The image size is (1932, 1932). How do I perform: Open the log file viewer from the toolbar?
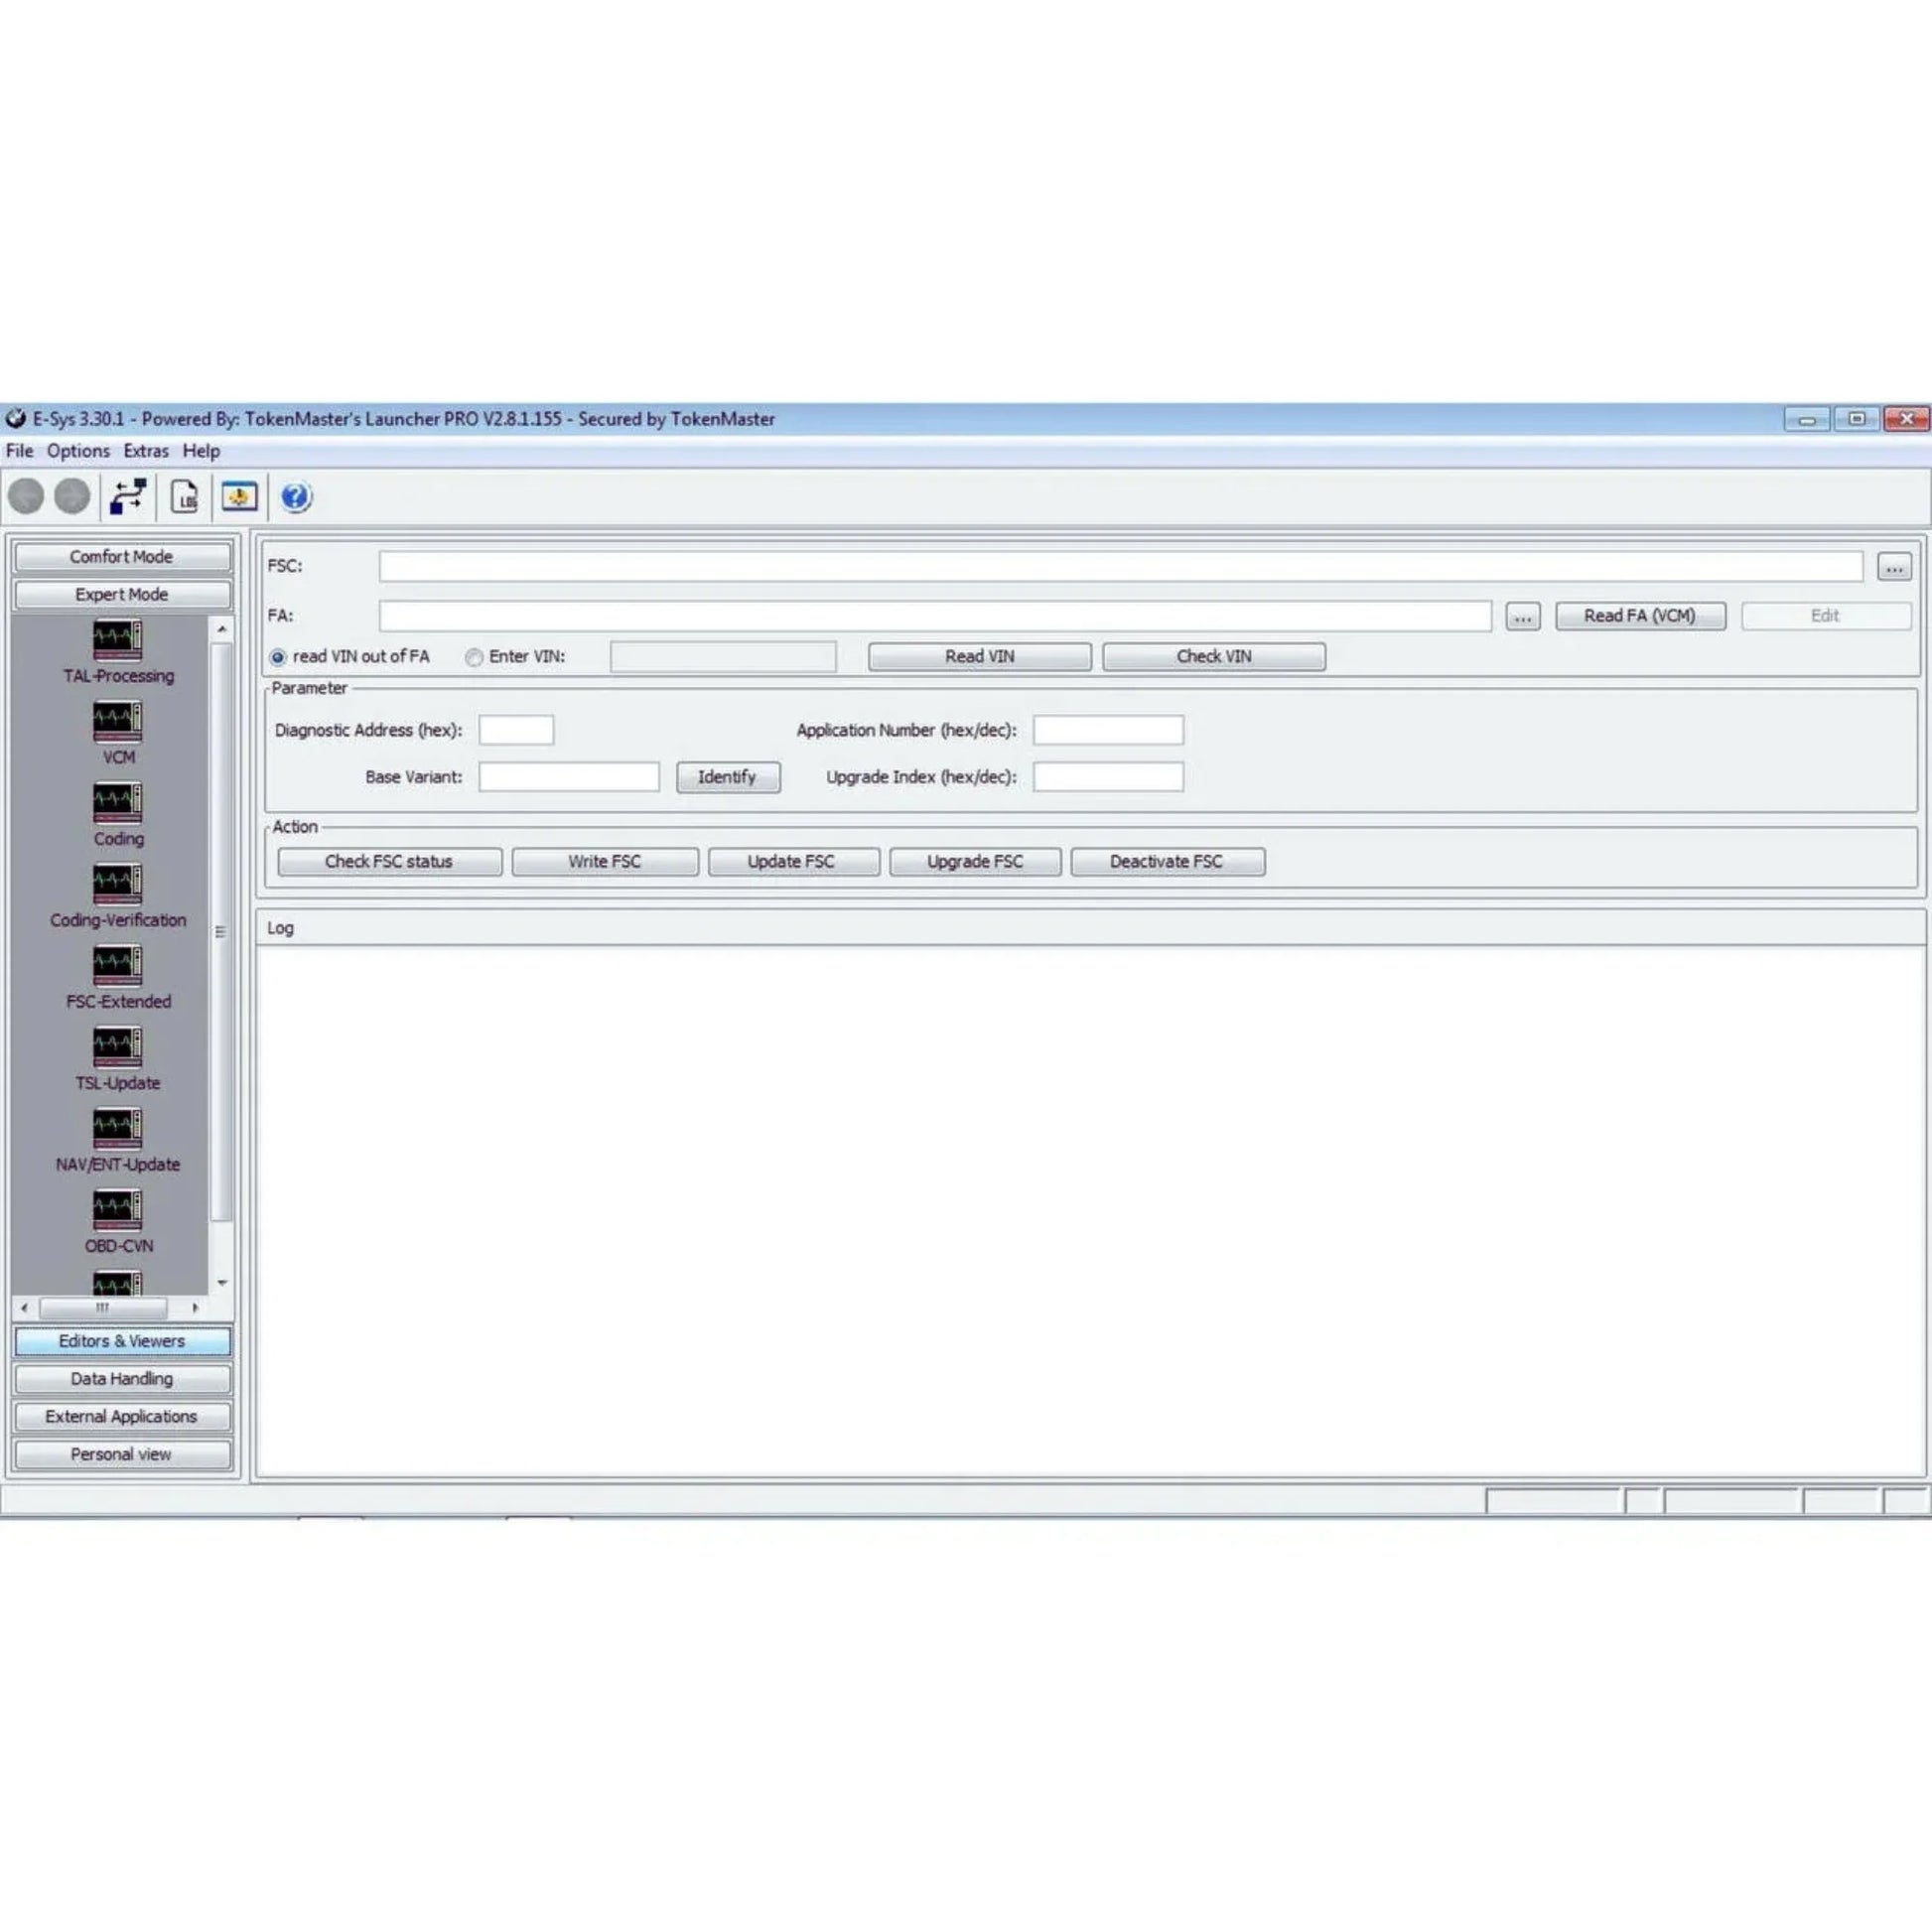click(185, 497)
